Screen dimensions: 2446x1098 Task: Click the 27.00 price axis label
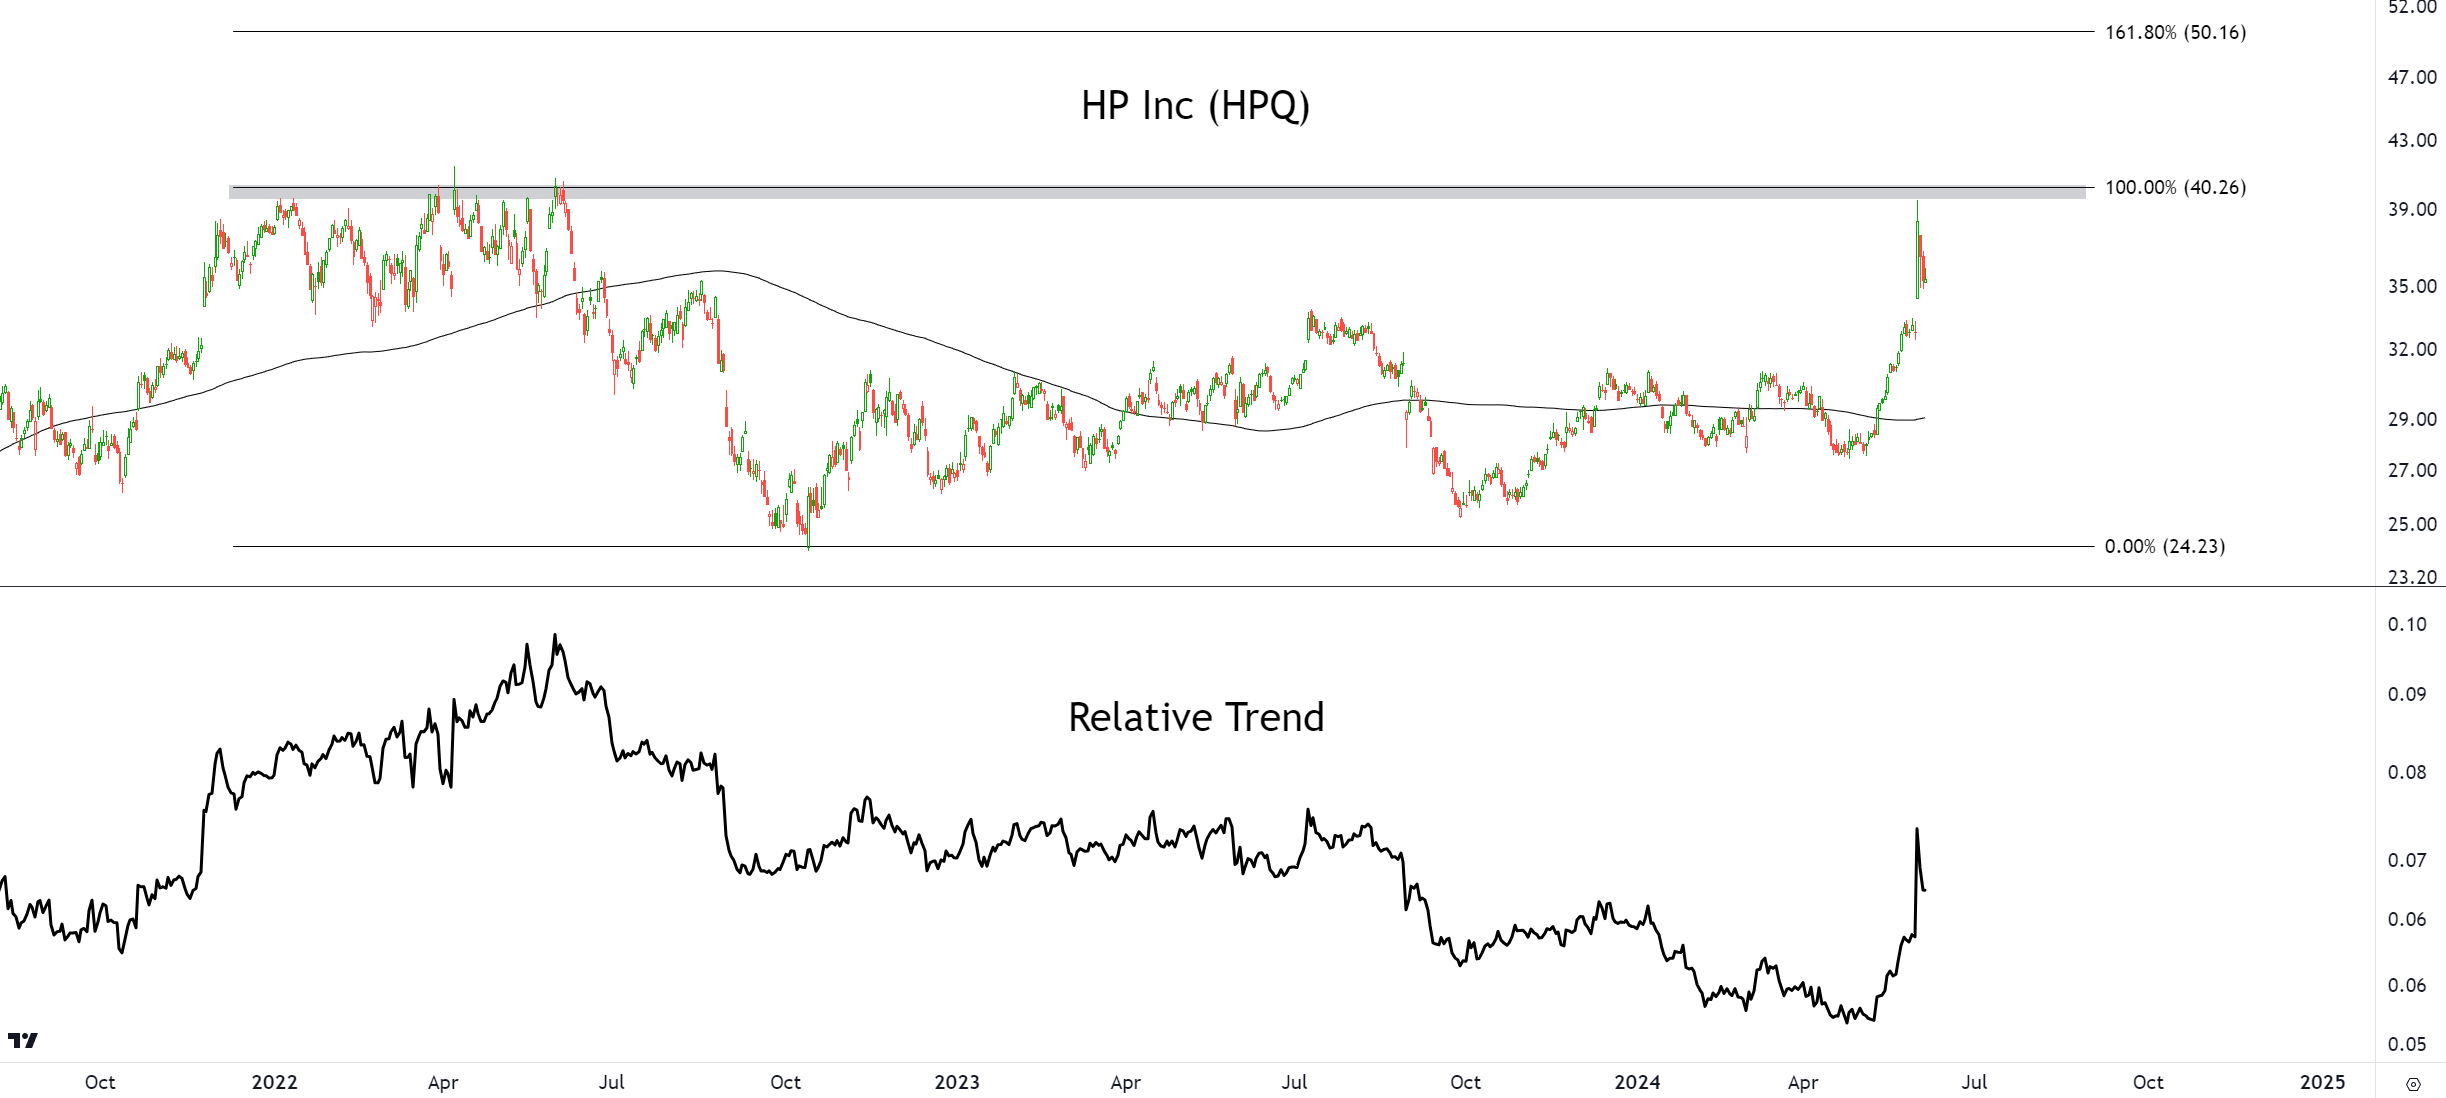[2412, 470]
